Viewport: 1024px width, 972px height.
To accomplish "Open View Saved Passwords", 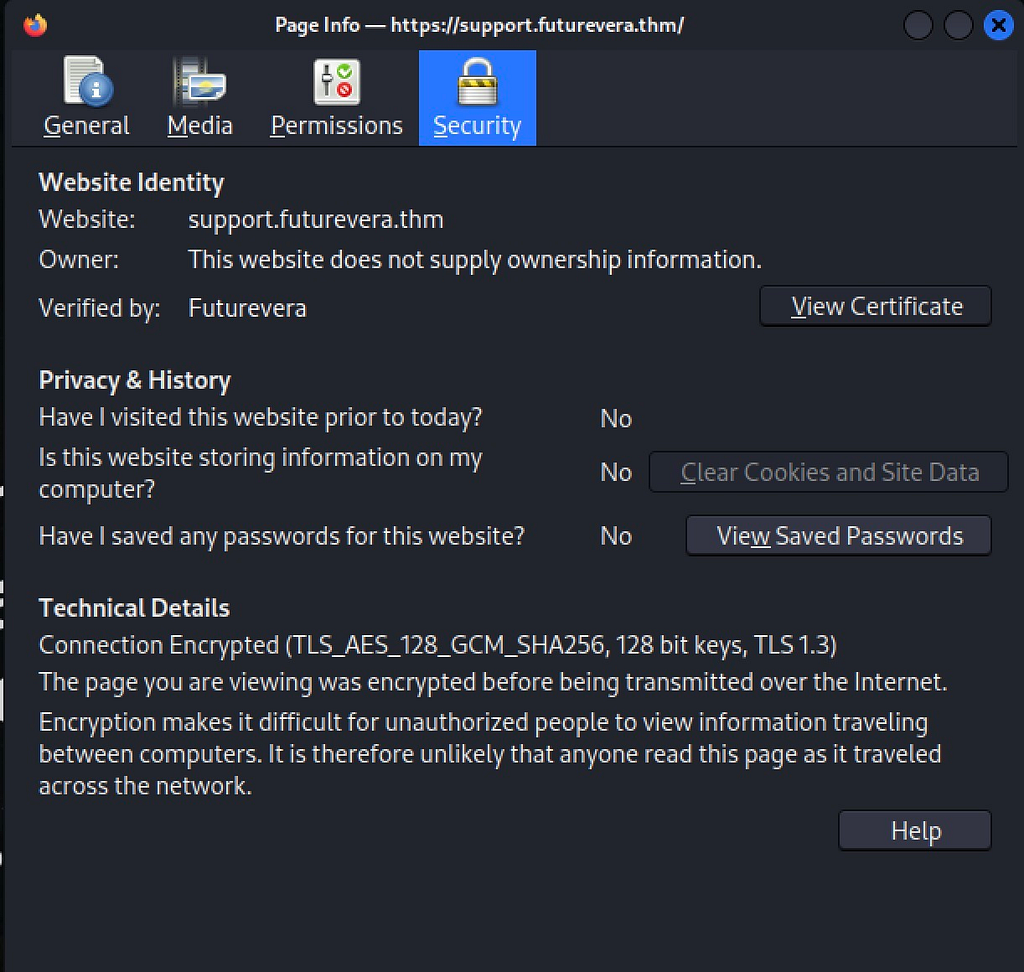I will click(x=839, y=536).
